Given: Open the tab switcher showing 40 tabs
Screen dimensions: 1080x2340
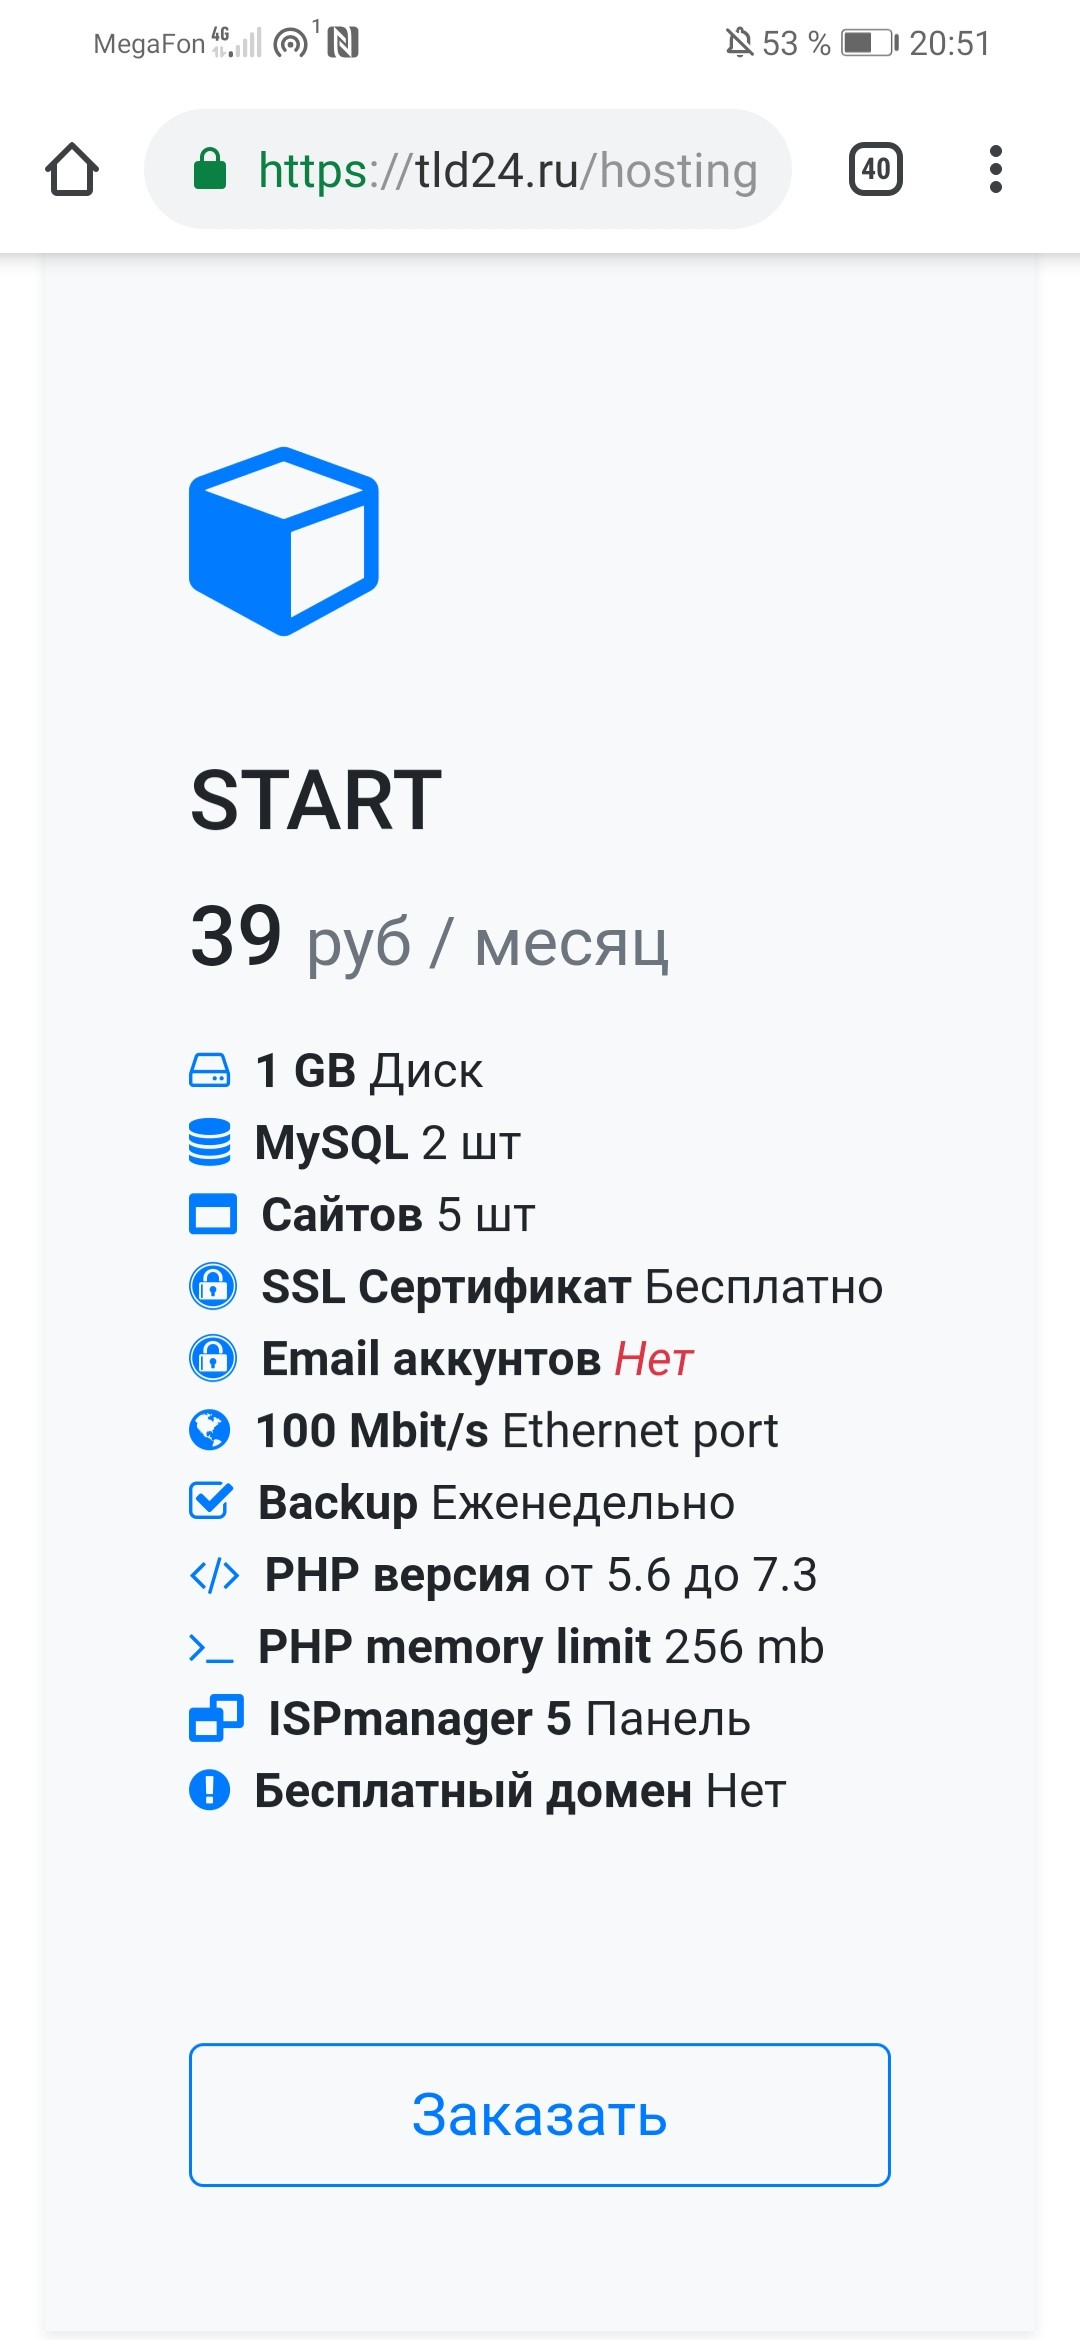Looking at the screenshot, I should coord(875,169).
